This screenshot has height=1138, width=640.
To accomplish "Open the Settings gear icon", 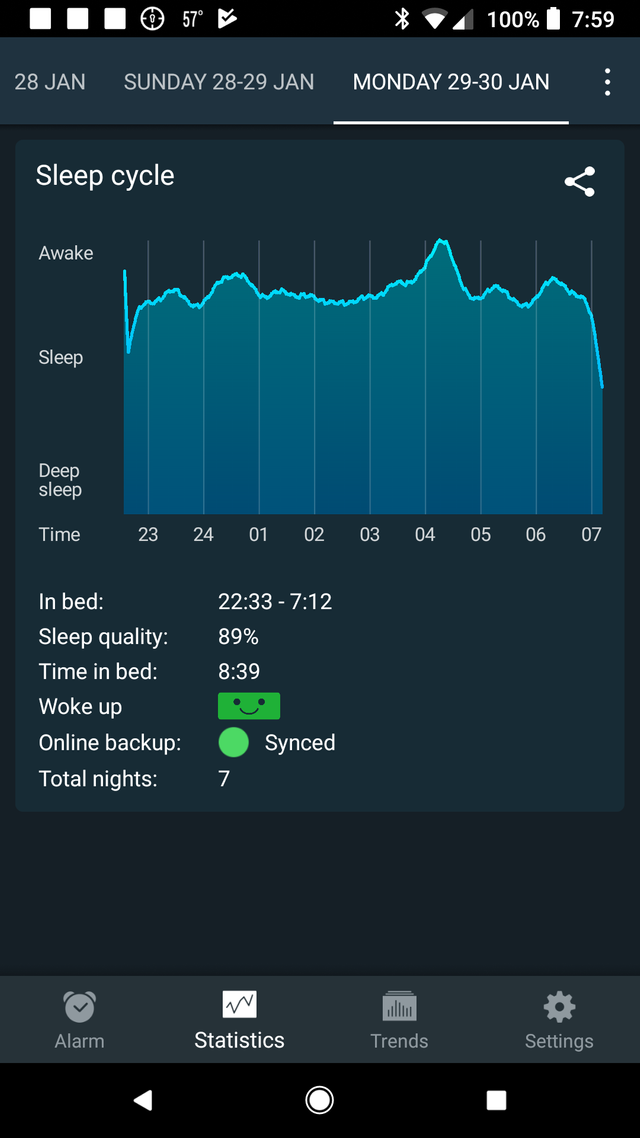I will coord(559,1006).
